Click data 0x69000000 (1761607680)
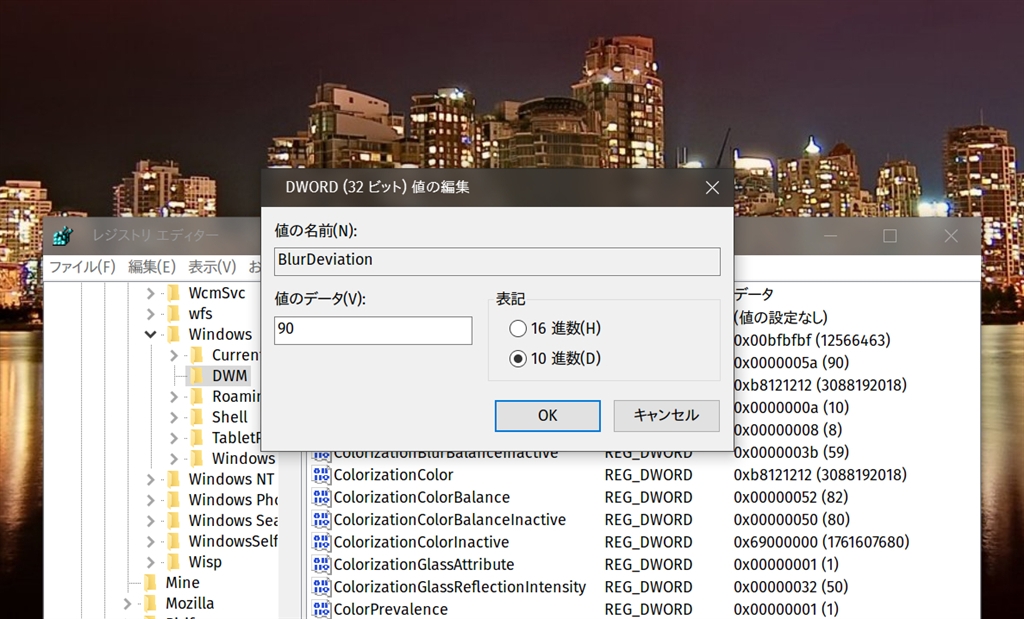The image size is (1024, 619). coord(821,542)
